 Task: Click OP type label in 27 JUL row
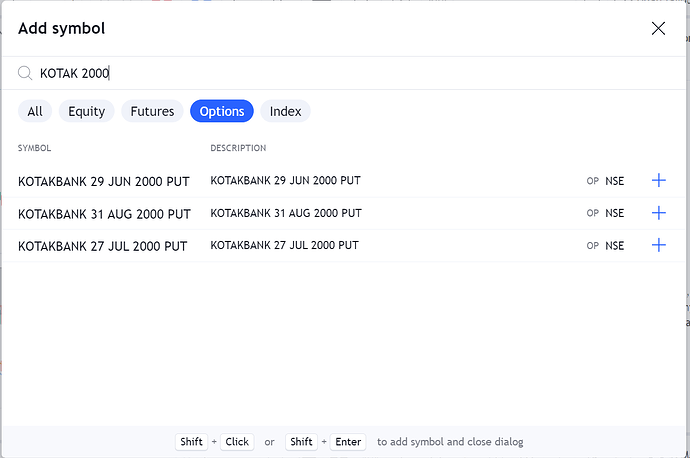click(x=592, y=245)
